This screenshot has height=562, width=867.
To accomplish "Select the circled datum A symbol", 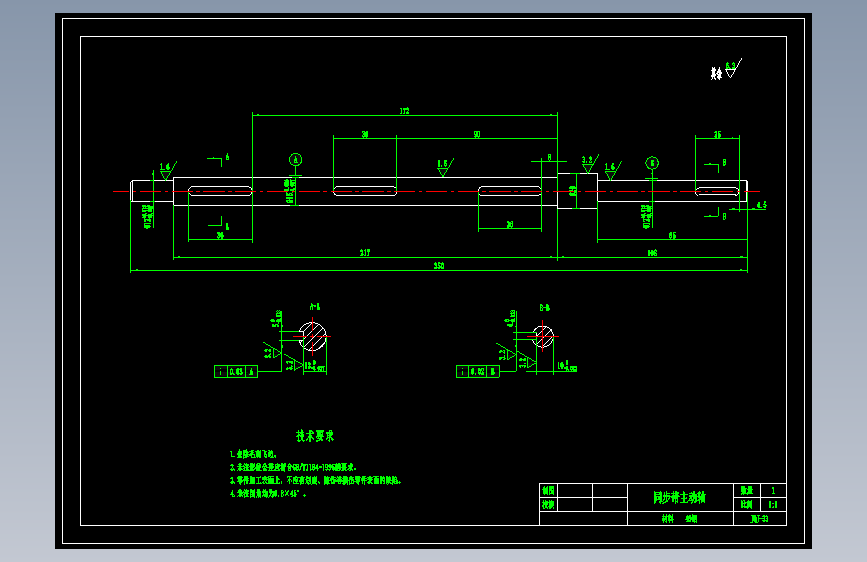I will [295, 160].
